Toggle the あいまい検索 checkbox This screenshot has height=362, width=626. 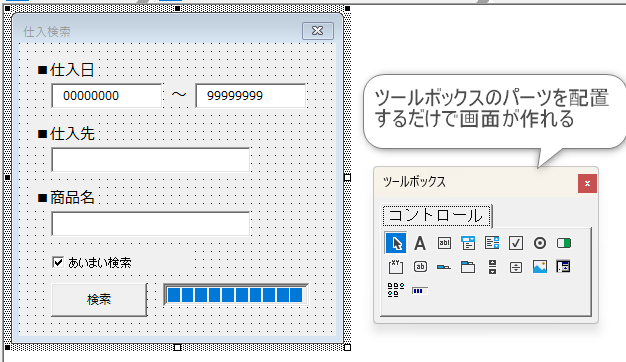tap(58, 262)
